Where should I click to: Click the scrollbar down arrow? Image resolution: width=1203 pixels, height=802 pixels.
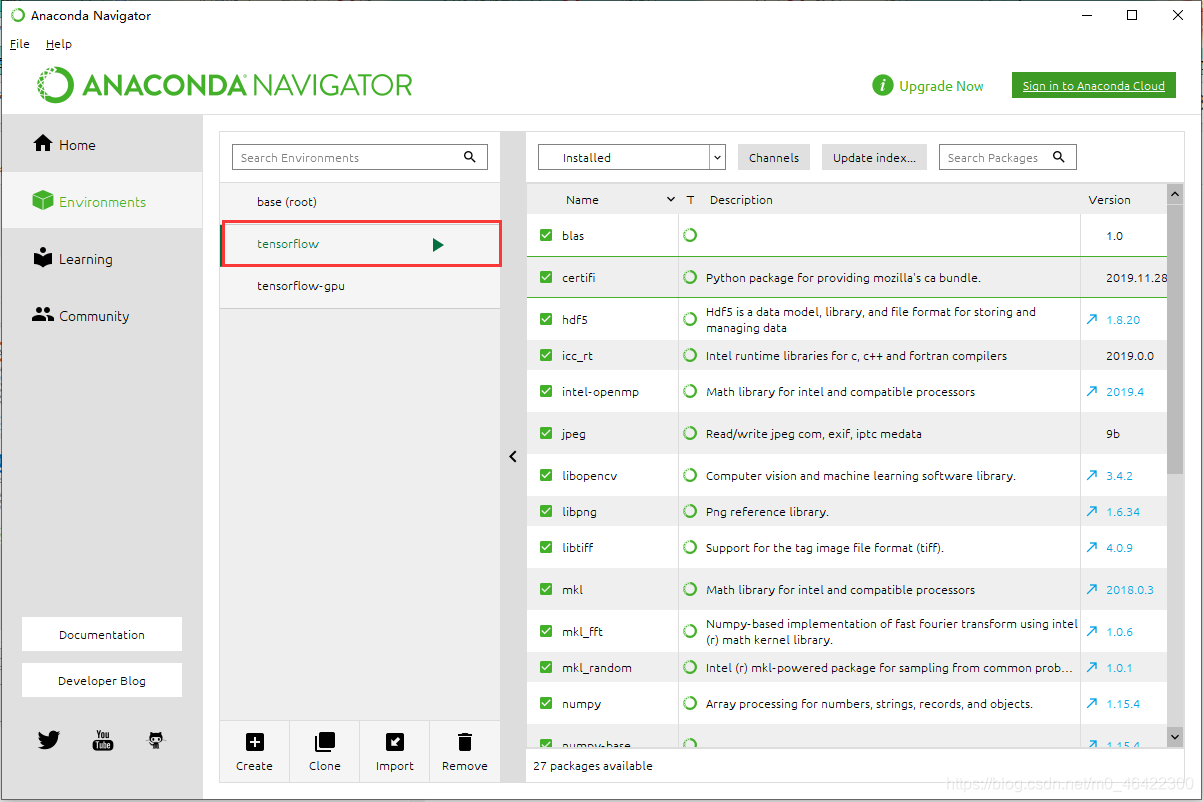(1175, 736)
